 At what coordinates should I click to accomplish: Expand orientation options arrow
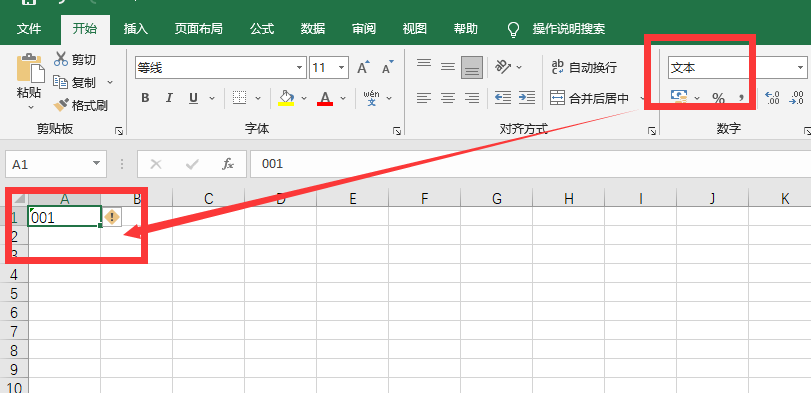click(x=519, y=67)
